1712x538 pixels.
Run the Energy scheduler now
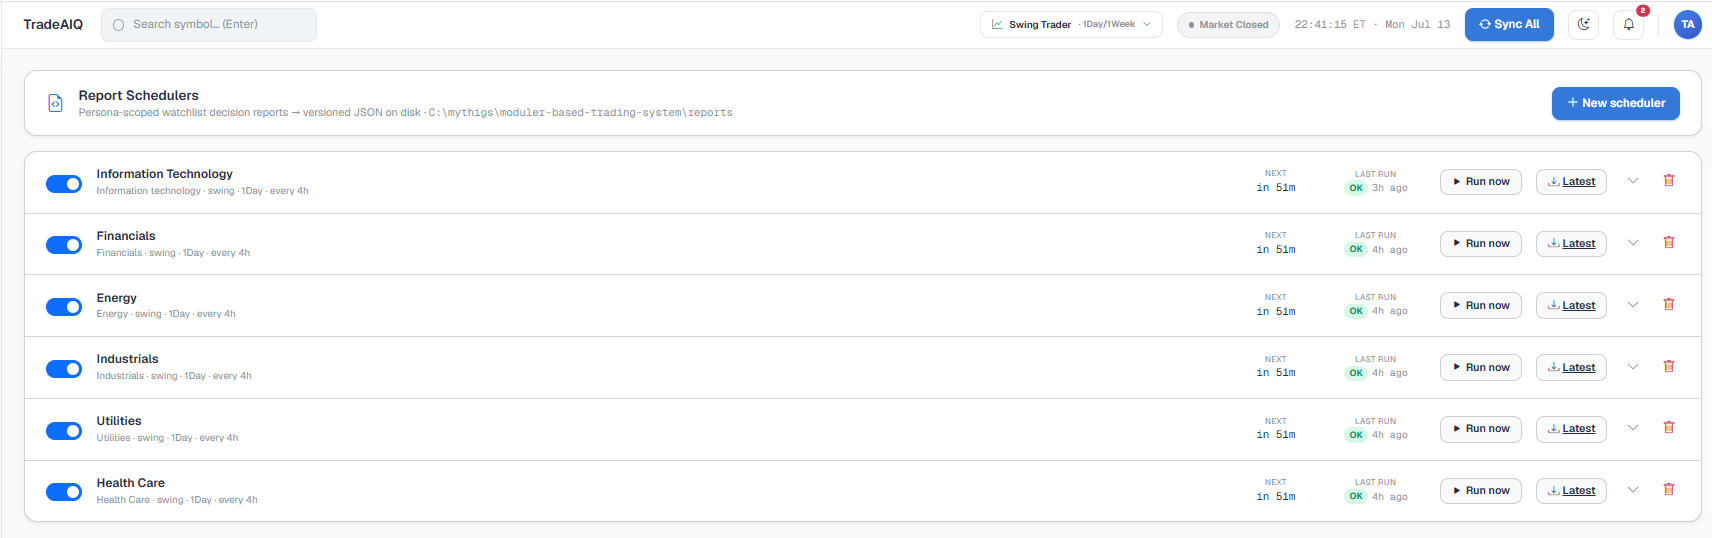[1481, 306]
